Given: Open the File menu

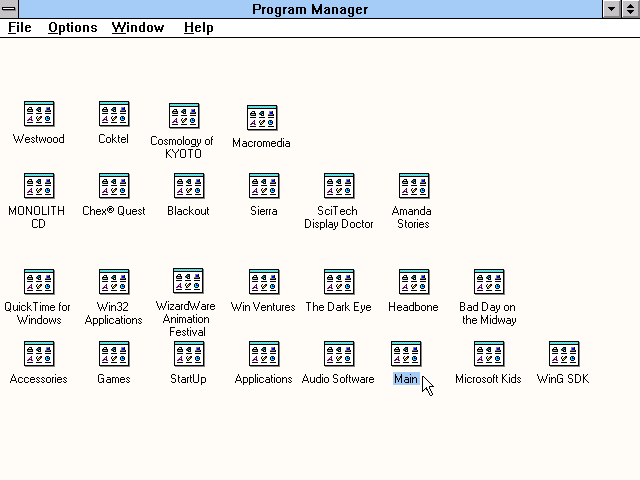Looking at the screenshot, I should pos(20,27).
